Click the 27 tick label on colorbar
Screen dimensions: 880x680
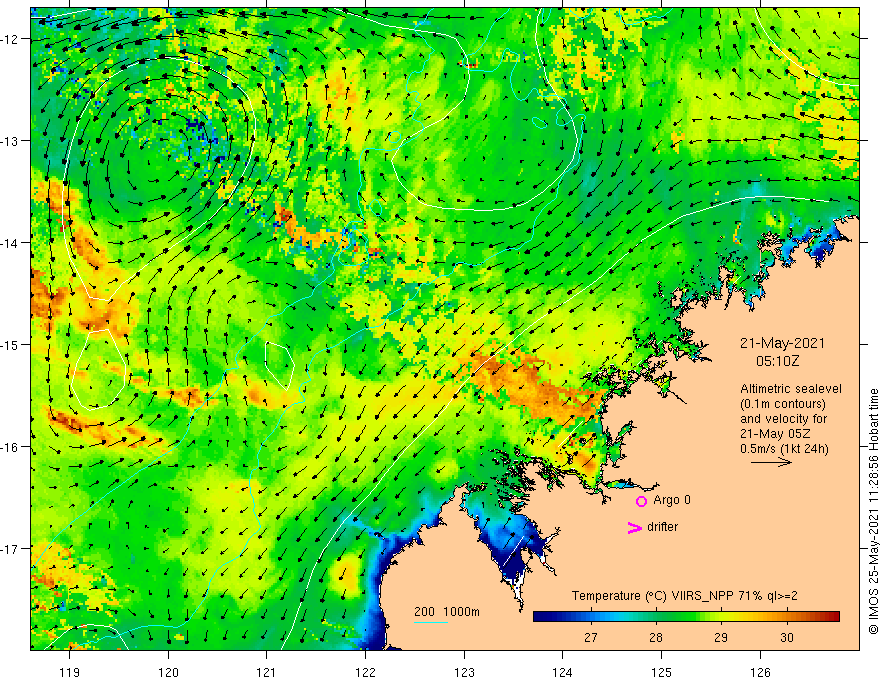(590, 637)
